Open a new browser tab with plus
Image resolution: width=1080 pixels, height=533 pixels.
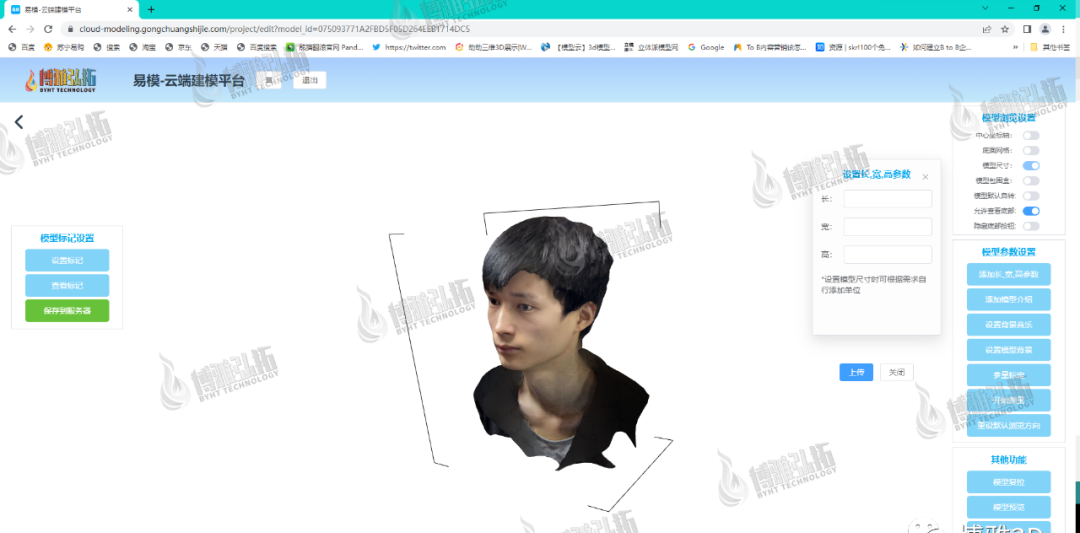[152, 9]
